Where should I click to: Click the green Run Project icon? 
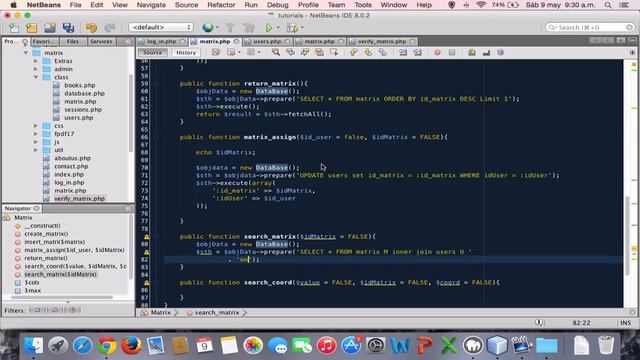point(269,27)
